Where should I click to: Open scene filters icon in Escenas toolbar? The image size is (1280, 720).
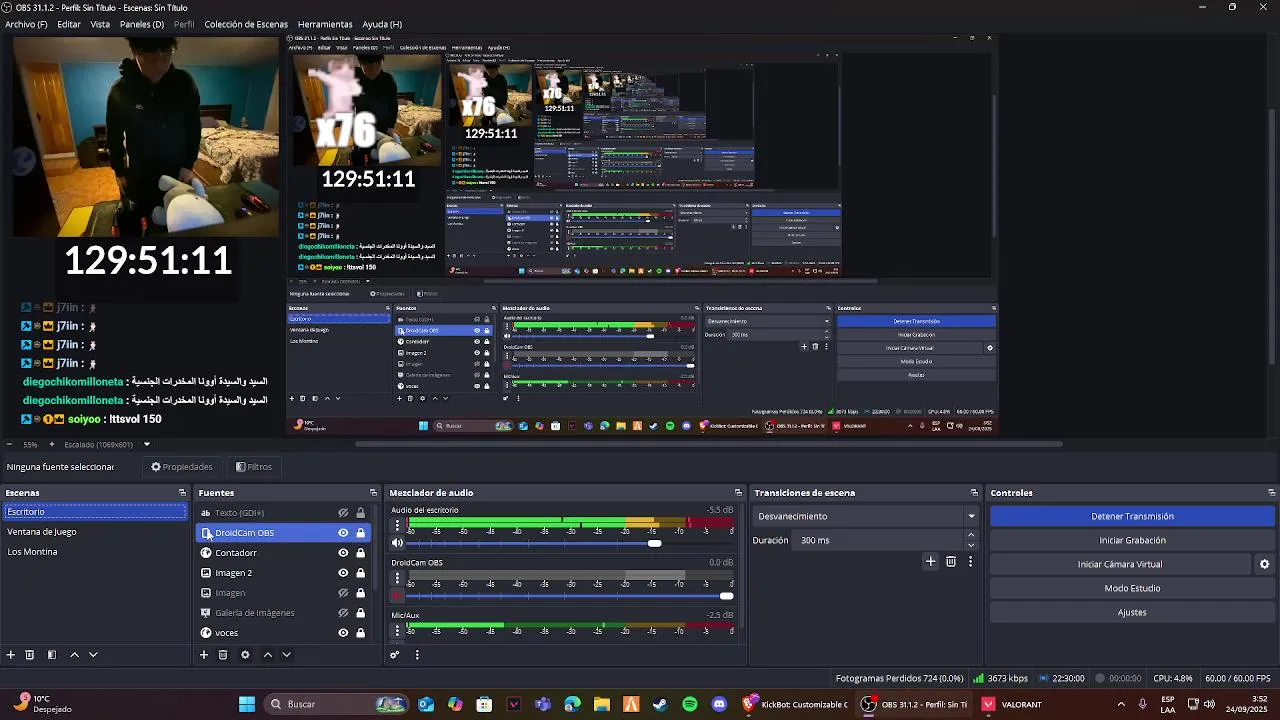[51, 655]
